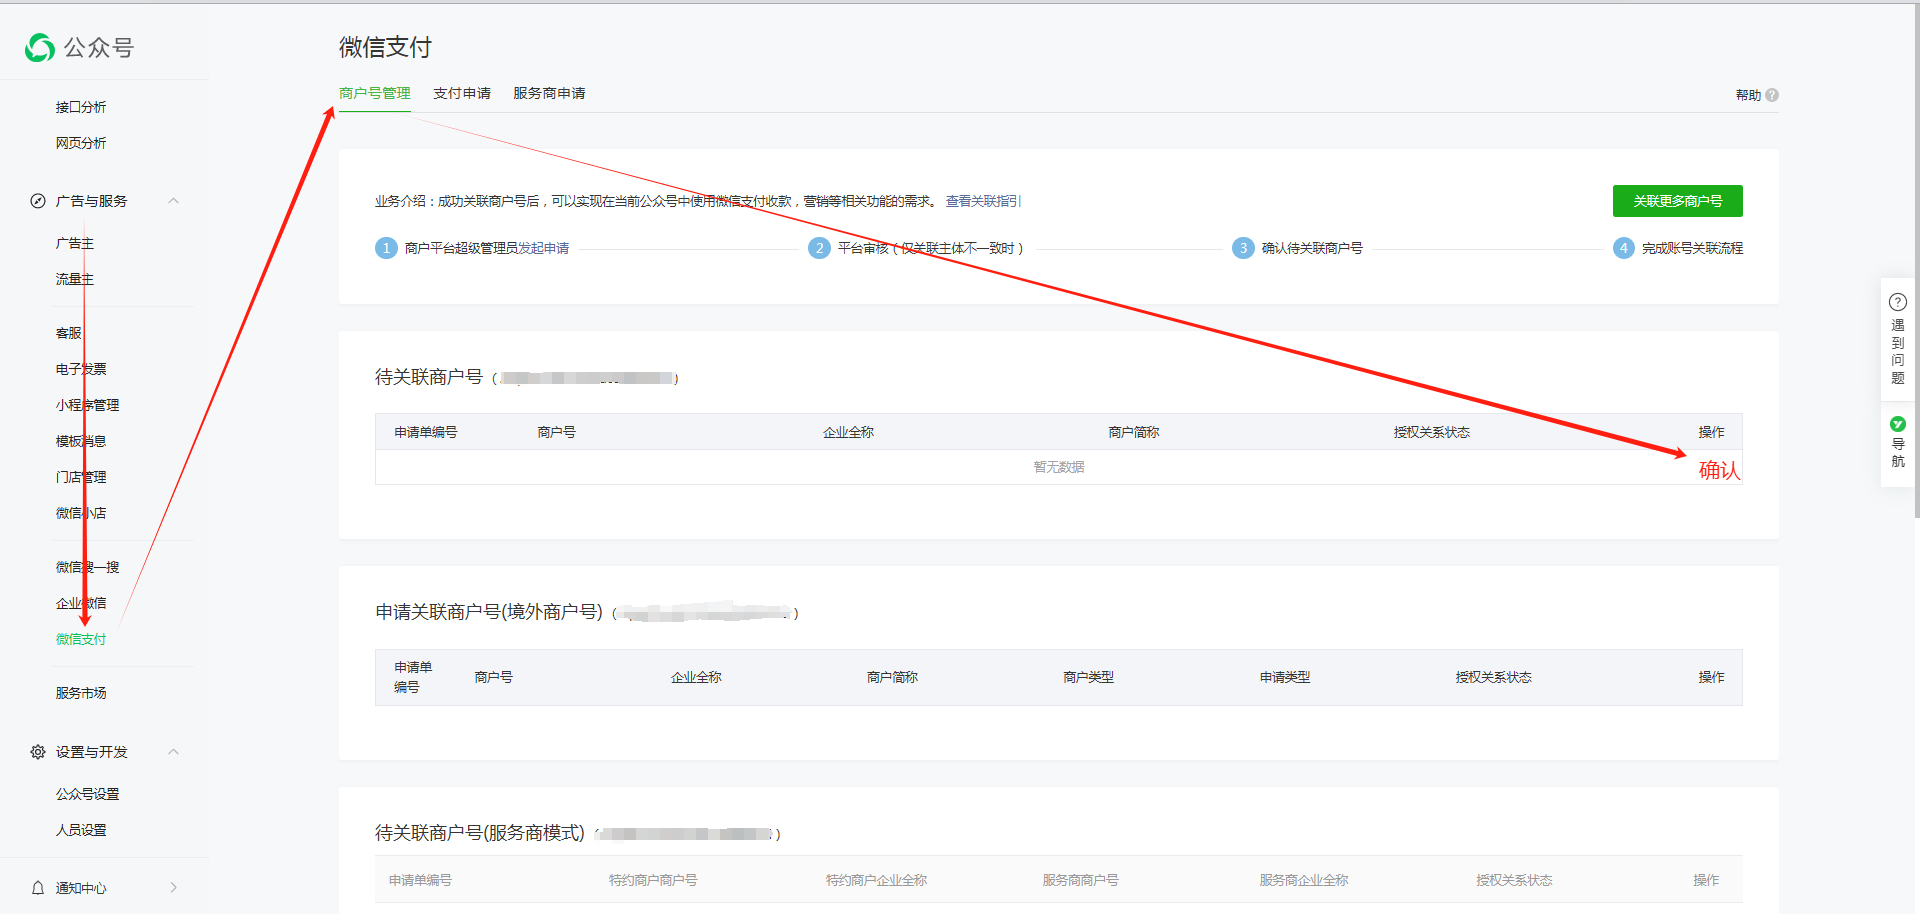Open 流量主 in the sidebar
The image size is (1920, 914).
(x=75, y=279)
